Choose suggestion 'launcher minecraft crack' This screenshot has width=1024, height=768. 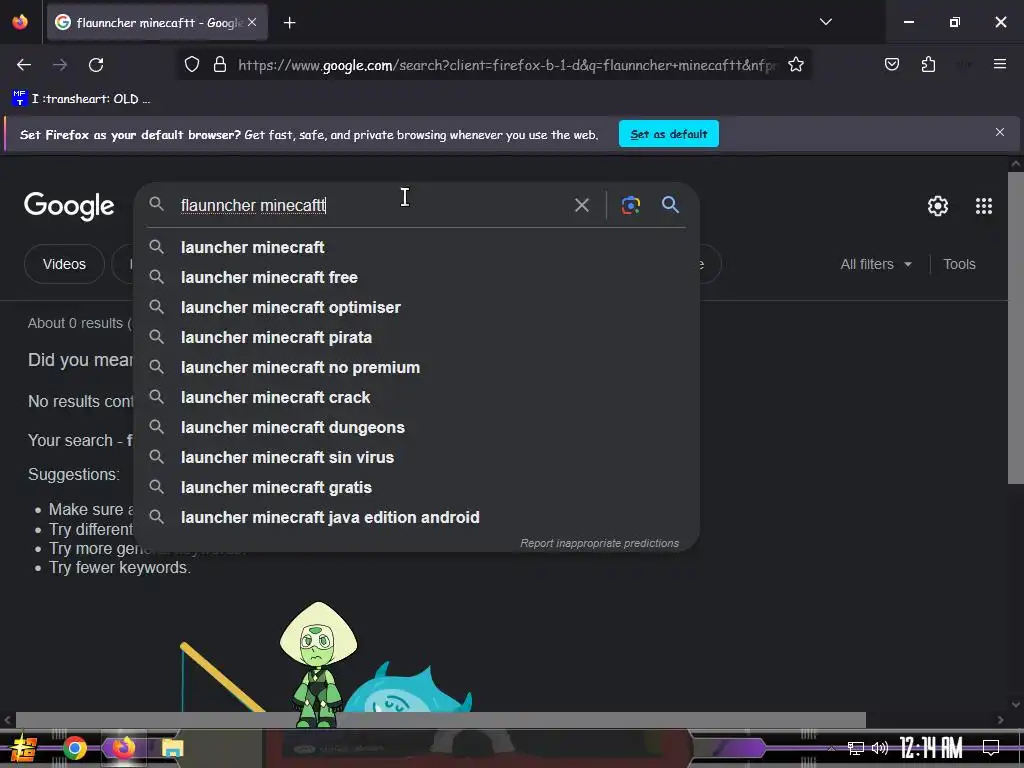pyautogui.click(x=416, y=398)
